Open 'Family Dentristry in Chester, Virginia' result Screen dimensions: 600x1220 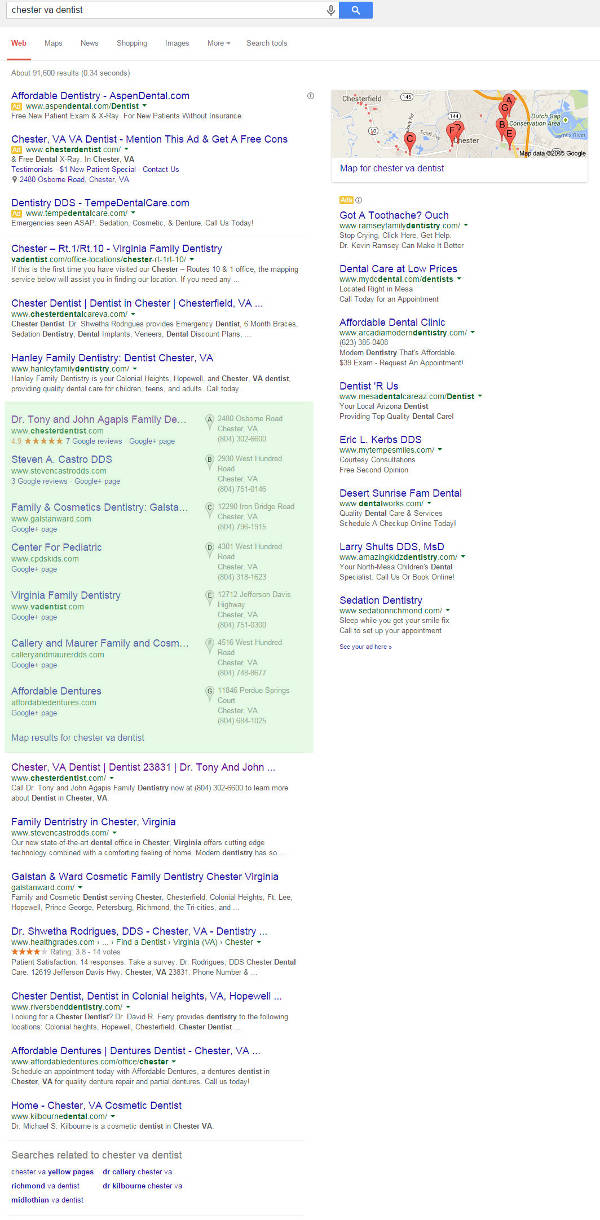(93, 822)
